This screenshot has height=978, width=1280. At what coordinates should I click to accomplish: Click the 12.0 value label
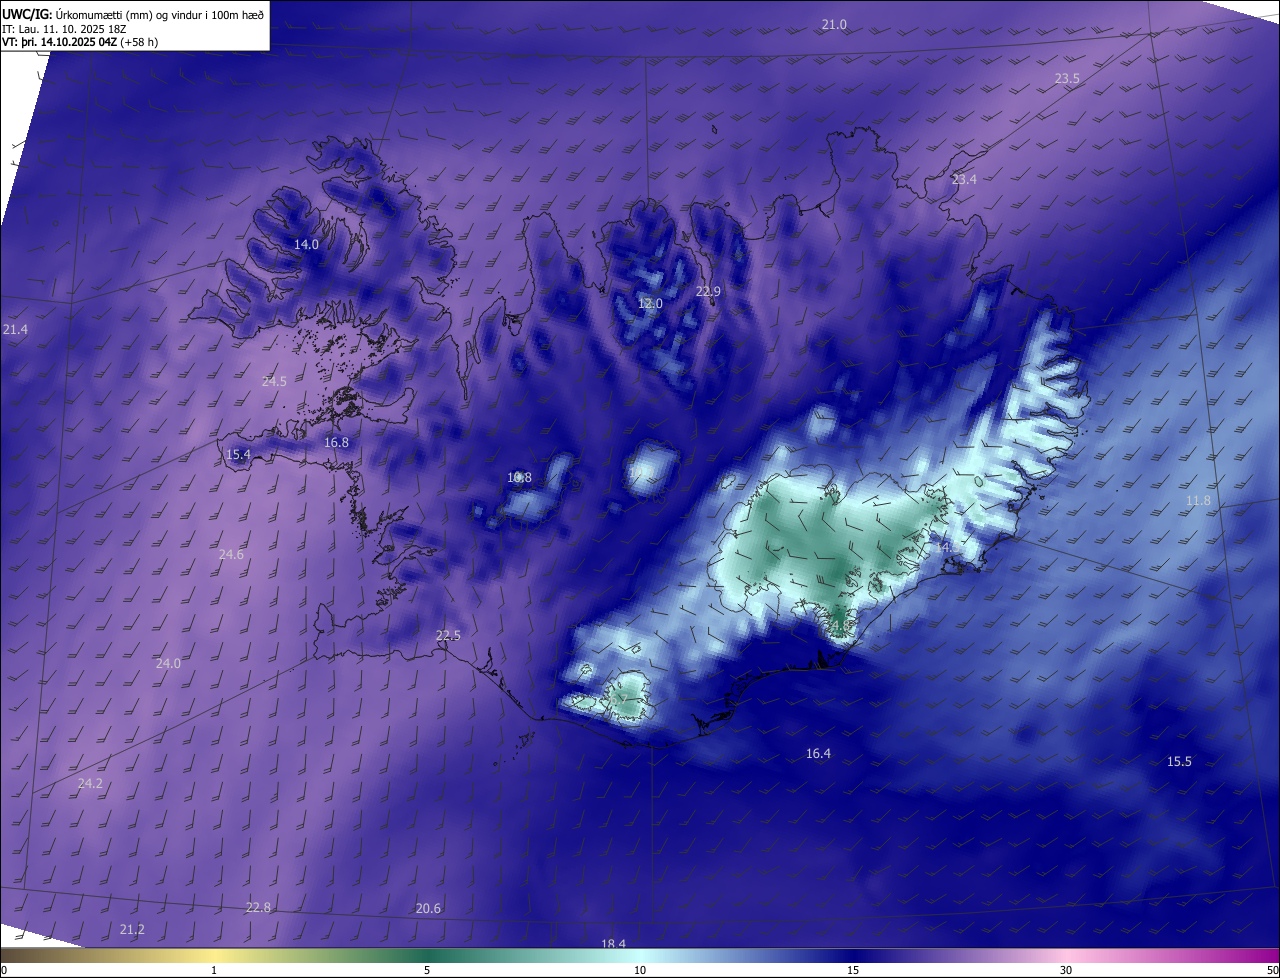click(650, 303)
